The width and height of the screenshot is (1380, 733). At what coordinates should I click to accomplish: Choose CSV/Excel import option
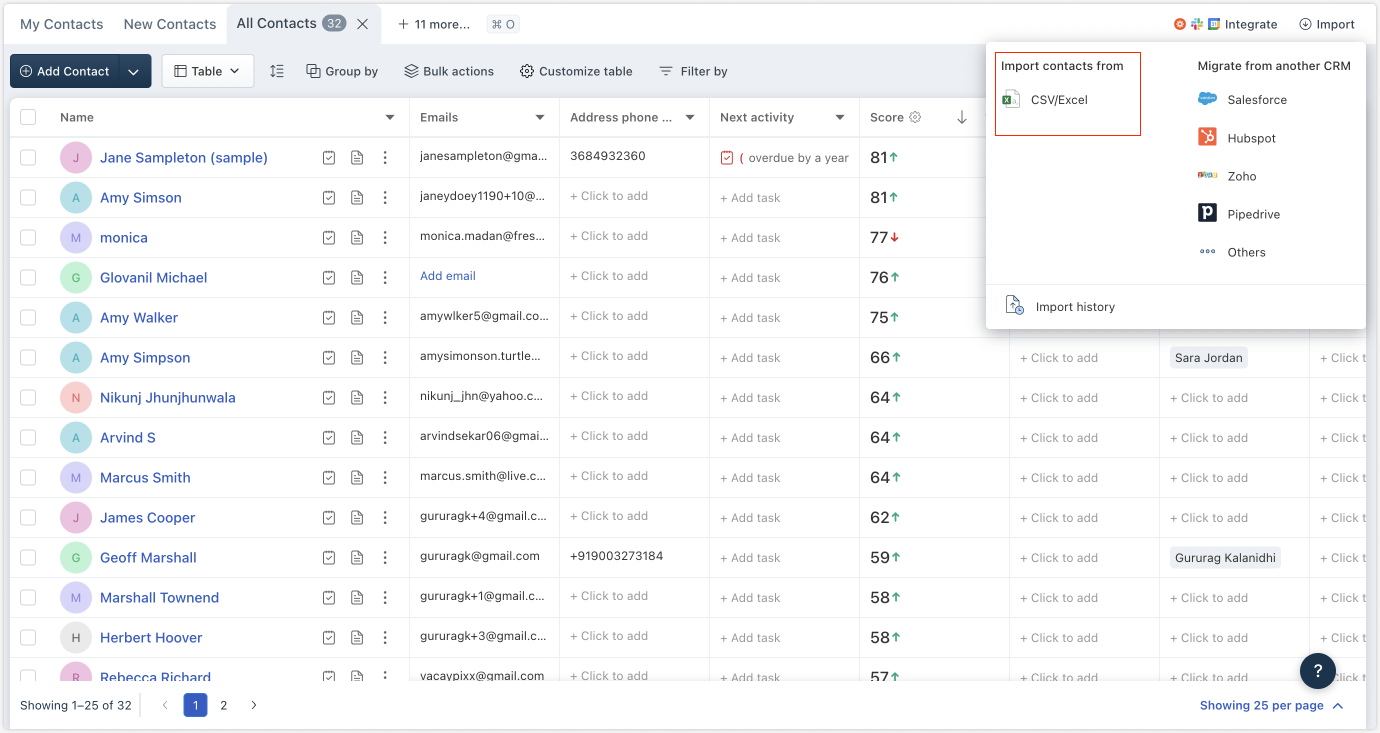[x=1060, y=99]
